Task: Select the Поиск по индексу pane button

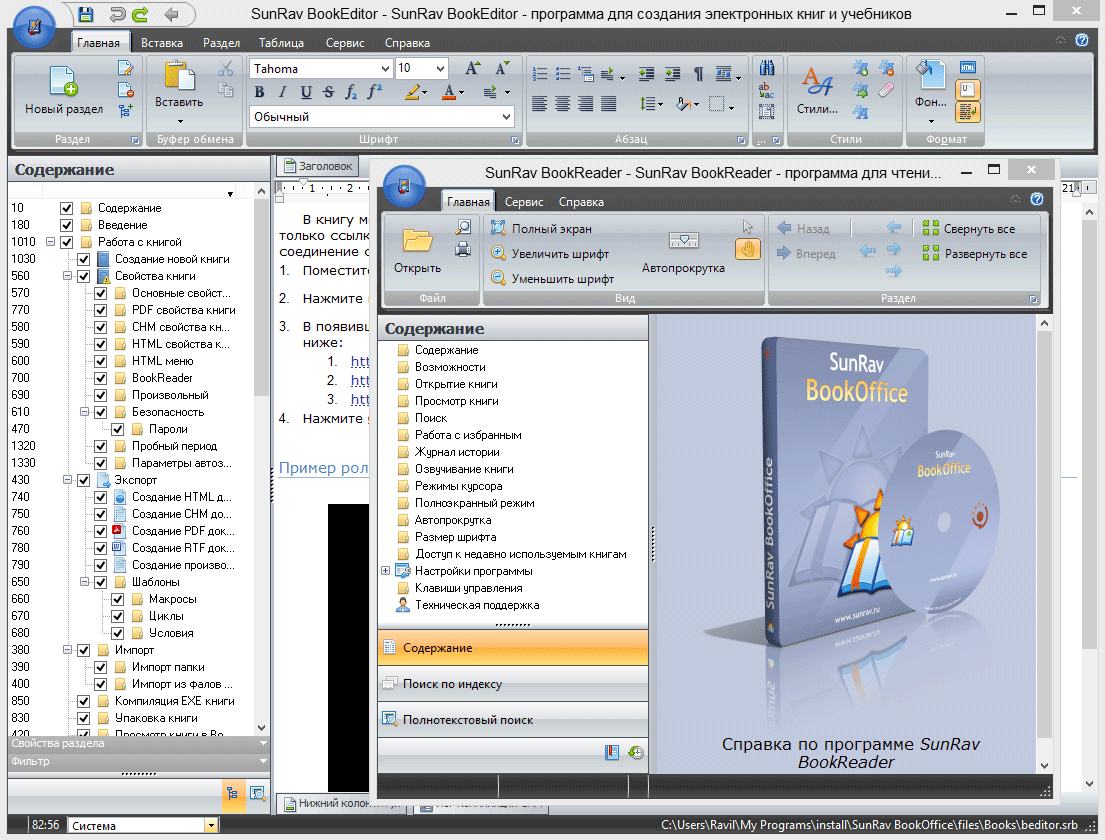Action: 513,684
